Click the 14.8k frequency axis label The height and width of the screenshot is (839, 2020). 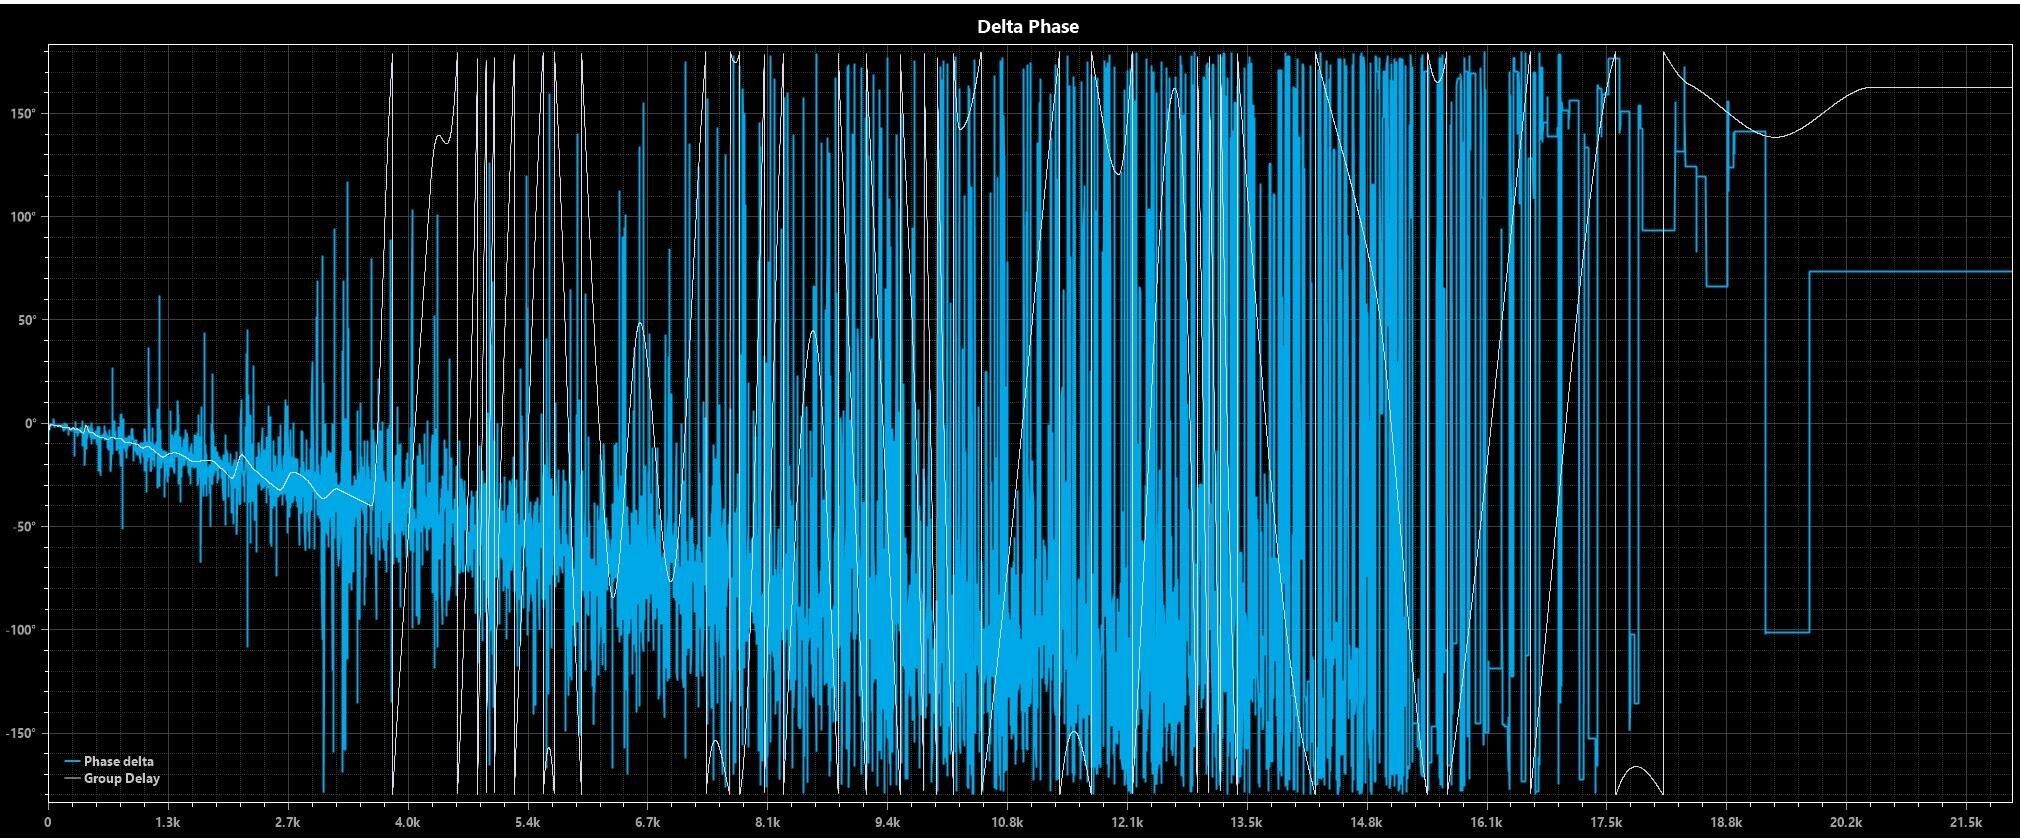(1367, 823)
